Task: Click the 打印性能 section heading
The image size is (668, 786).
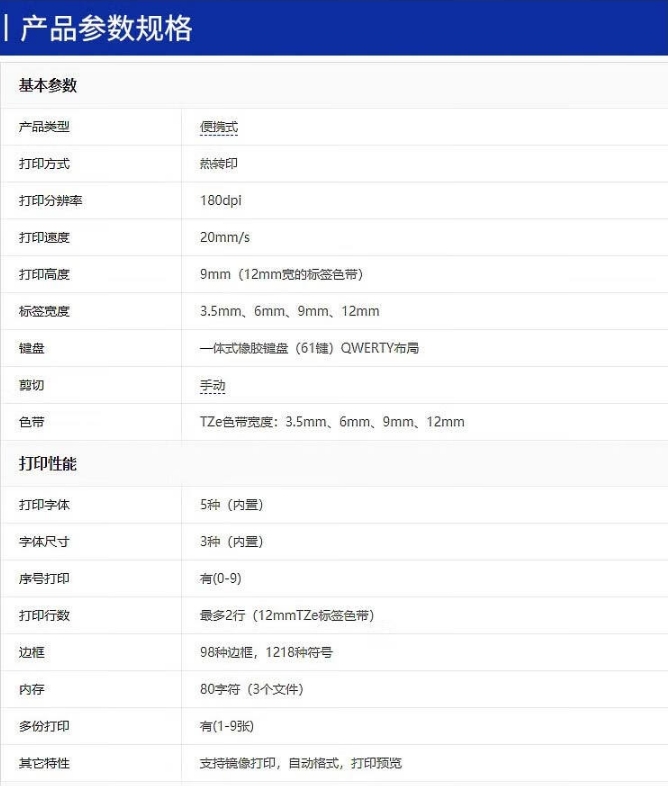Action: click(x=48, y=464)
